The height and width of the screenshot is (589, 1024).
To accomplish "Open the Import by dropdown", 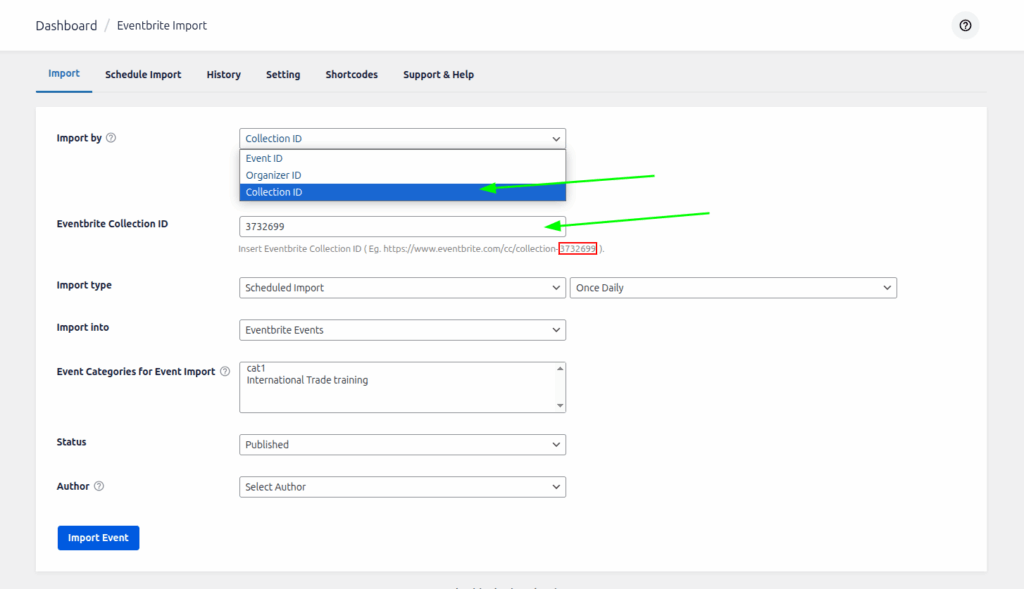I will pyautogui.click(x=402, y=139).
